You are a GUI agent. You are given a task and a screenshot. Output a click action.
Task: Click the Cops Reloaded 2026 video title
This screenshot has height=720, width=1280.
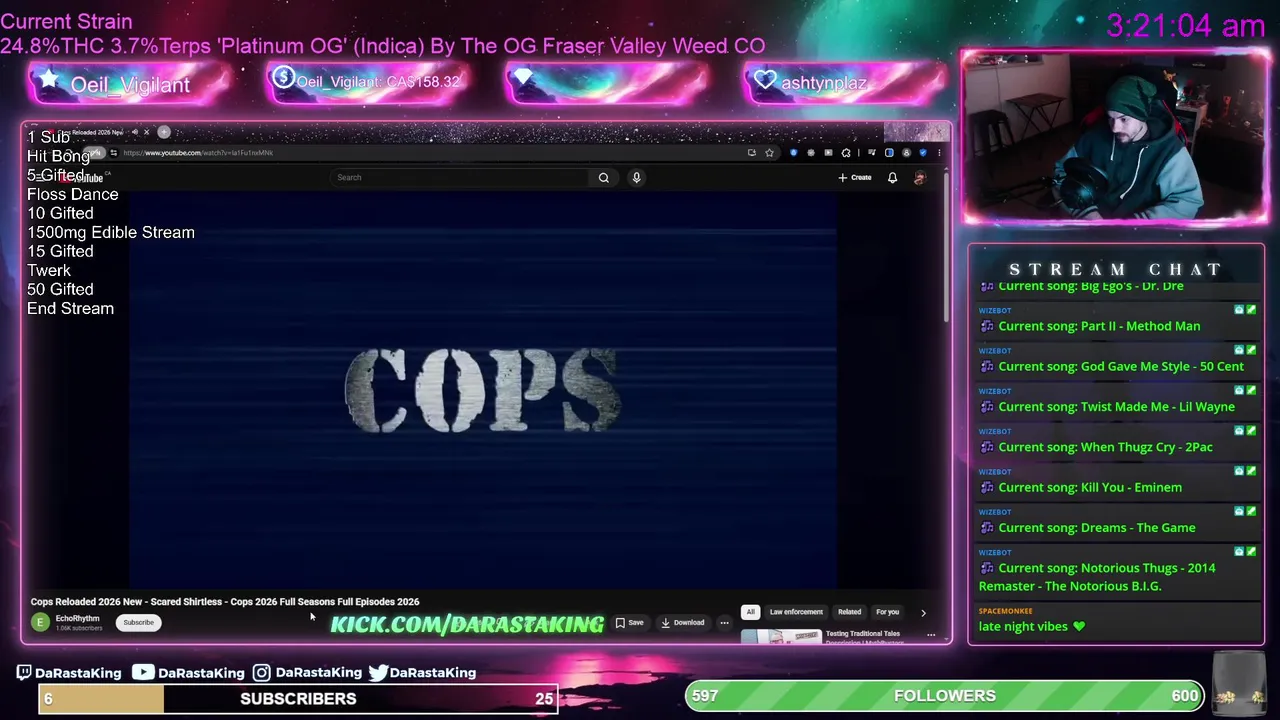point(225,602)
